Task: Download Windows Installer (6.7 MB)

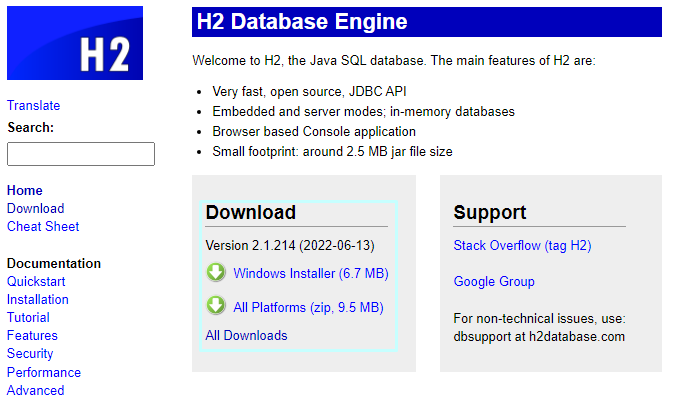Action: [311, 274]
